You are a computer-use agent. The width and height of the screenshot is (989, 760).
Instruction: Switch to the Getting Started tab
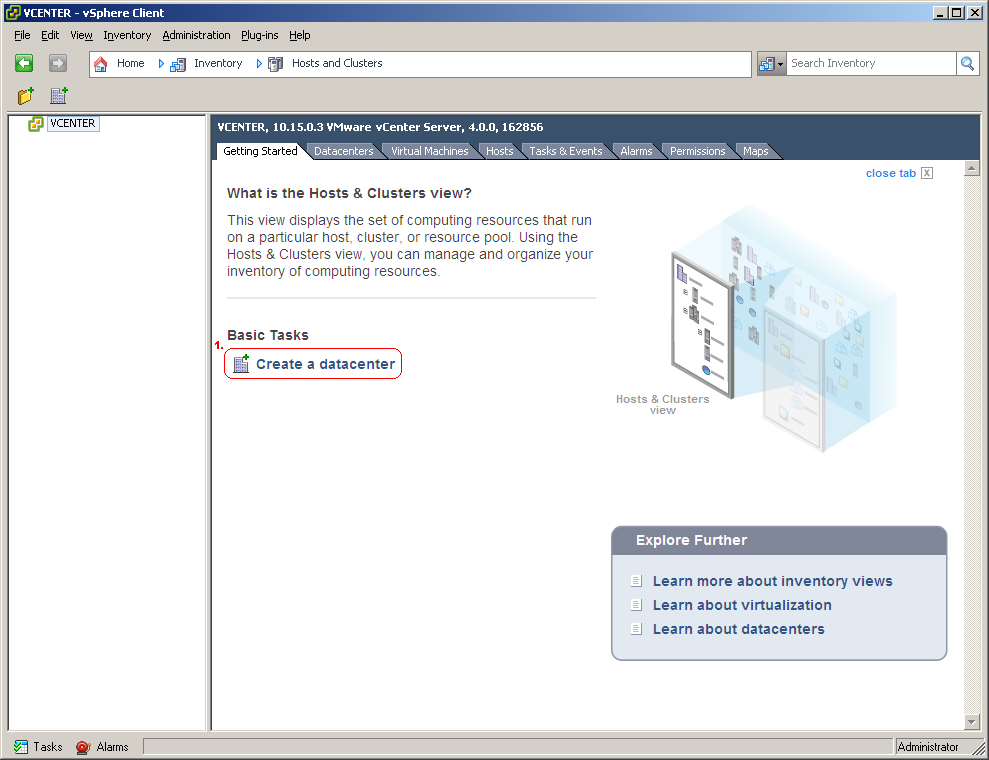(x=260, y=151)
